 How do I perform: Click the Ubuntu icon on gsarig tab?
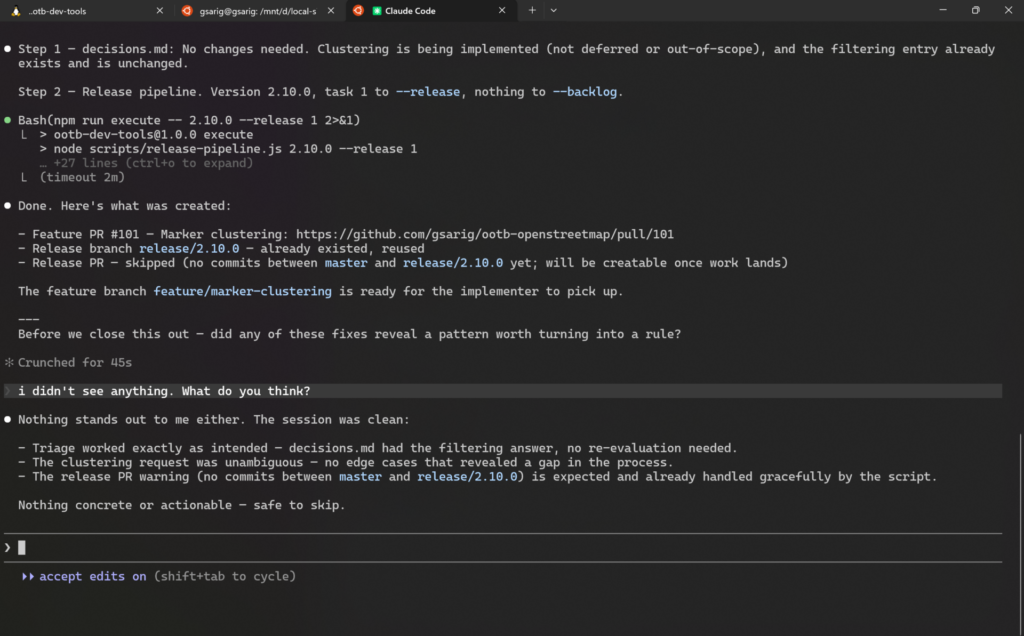click(187, 10)
